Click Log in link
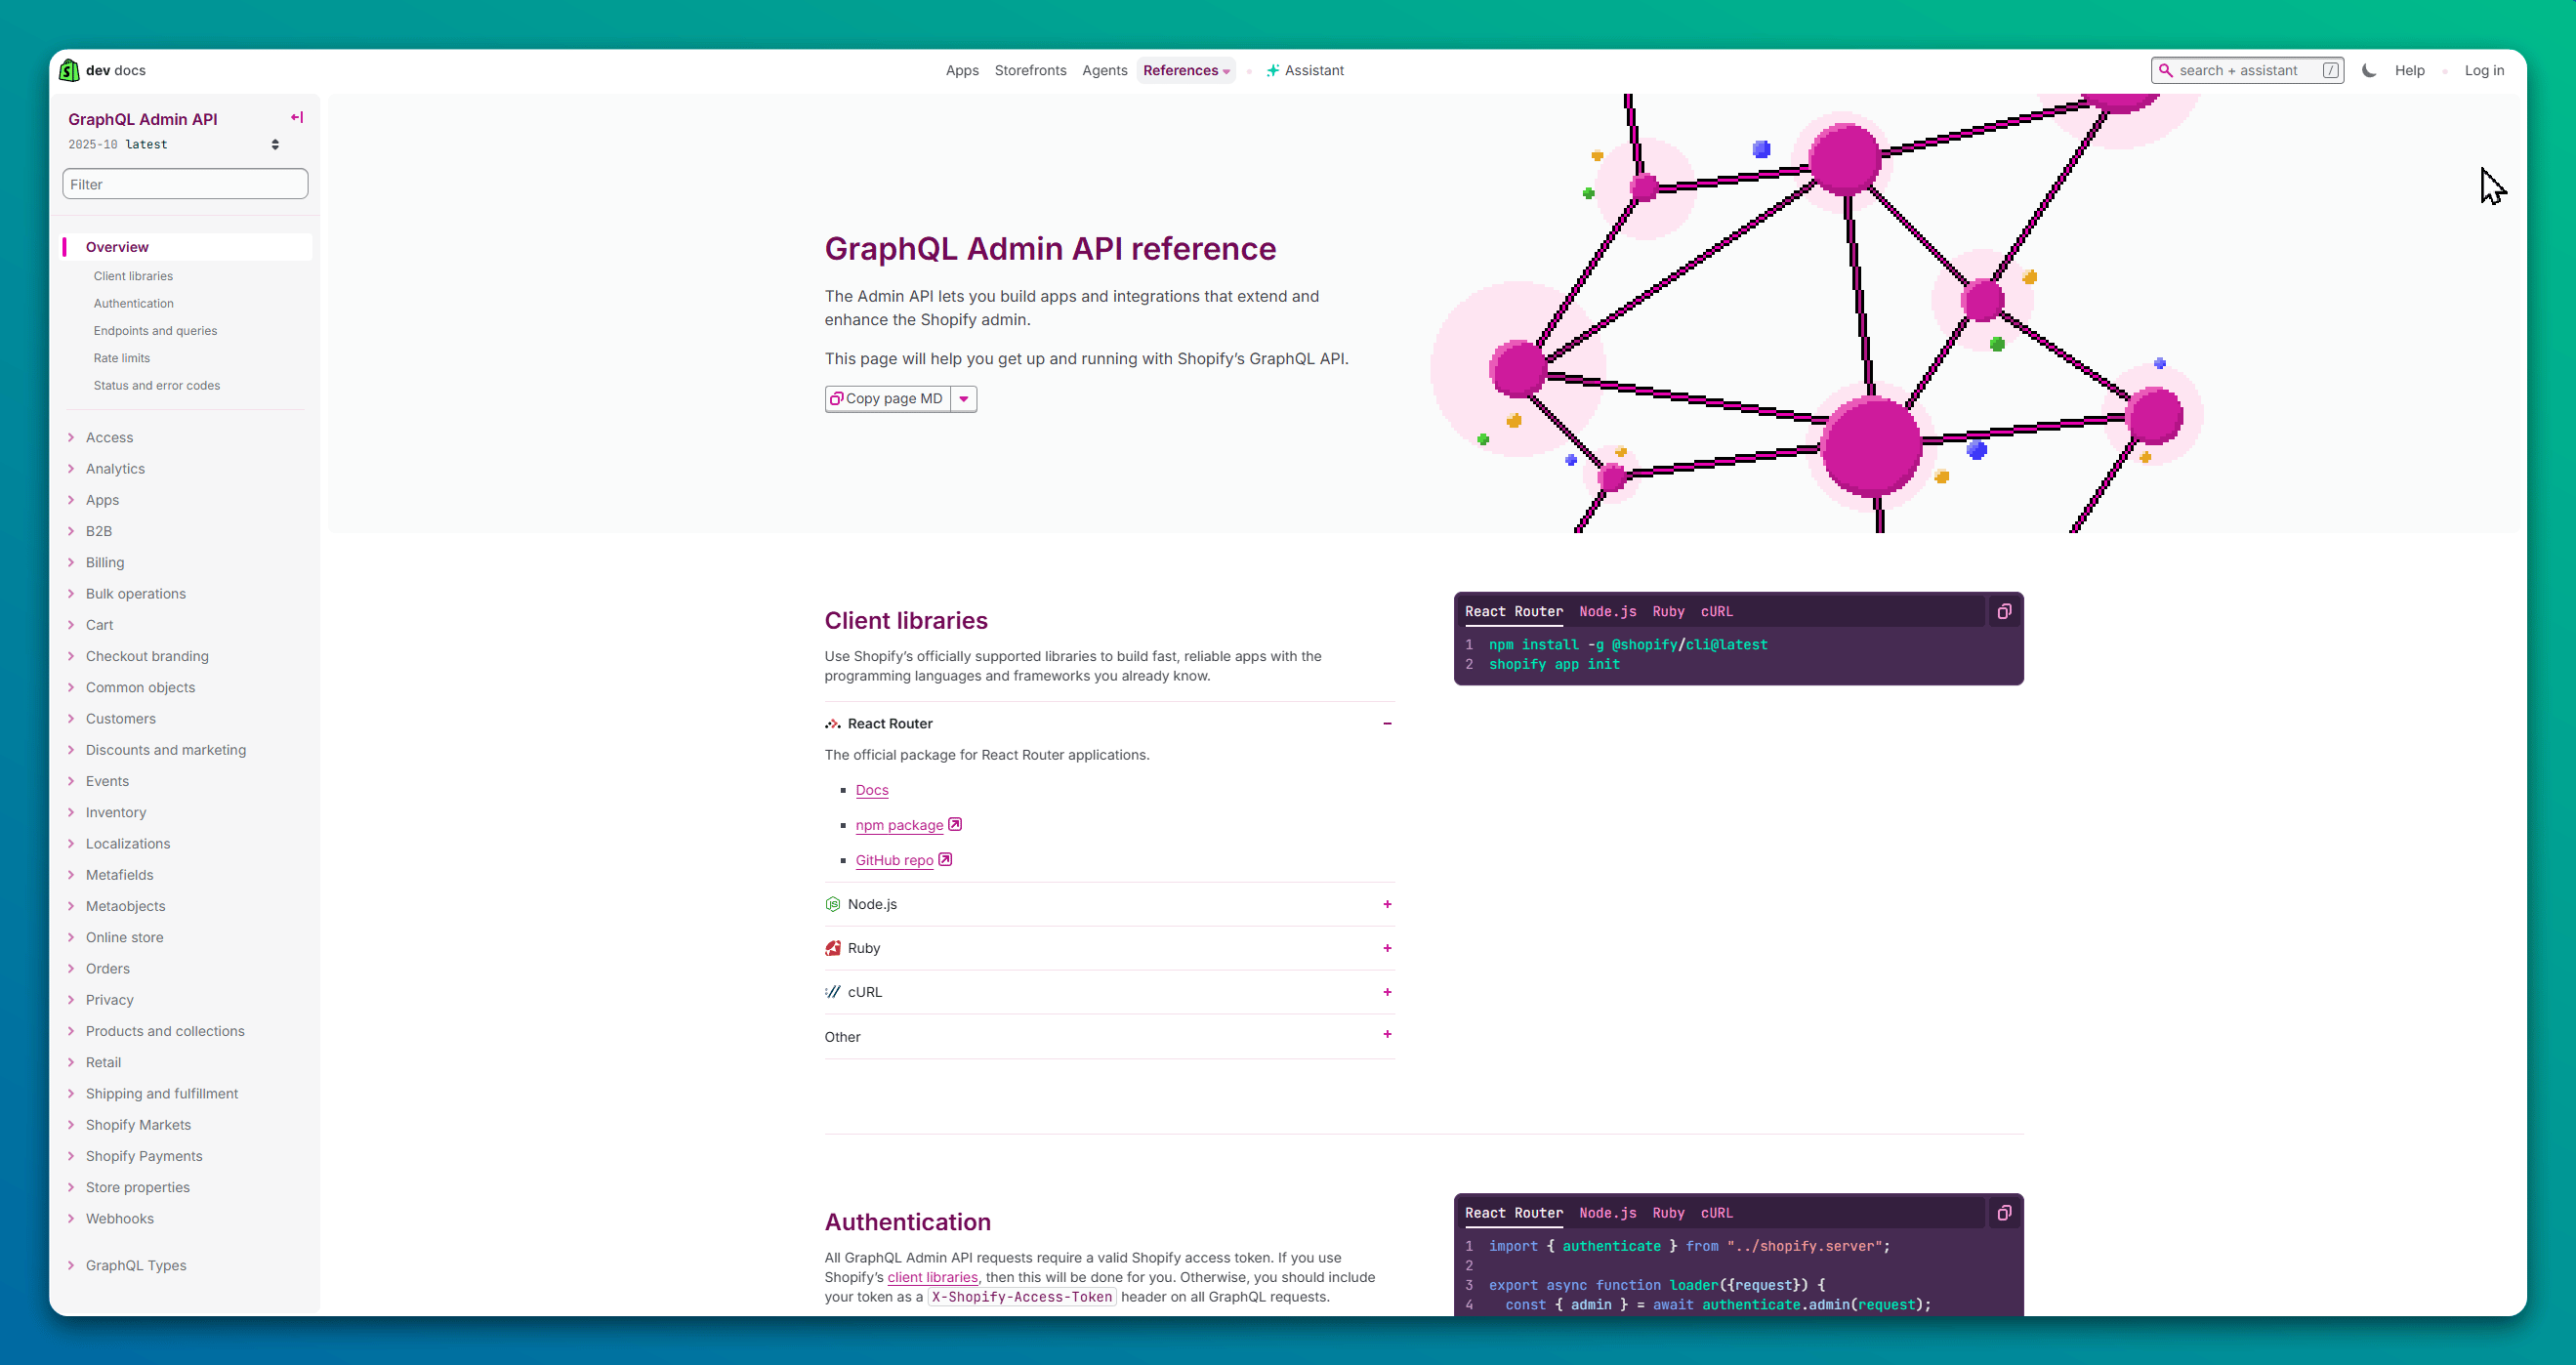 2483,70
